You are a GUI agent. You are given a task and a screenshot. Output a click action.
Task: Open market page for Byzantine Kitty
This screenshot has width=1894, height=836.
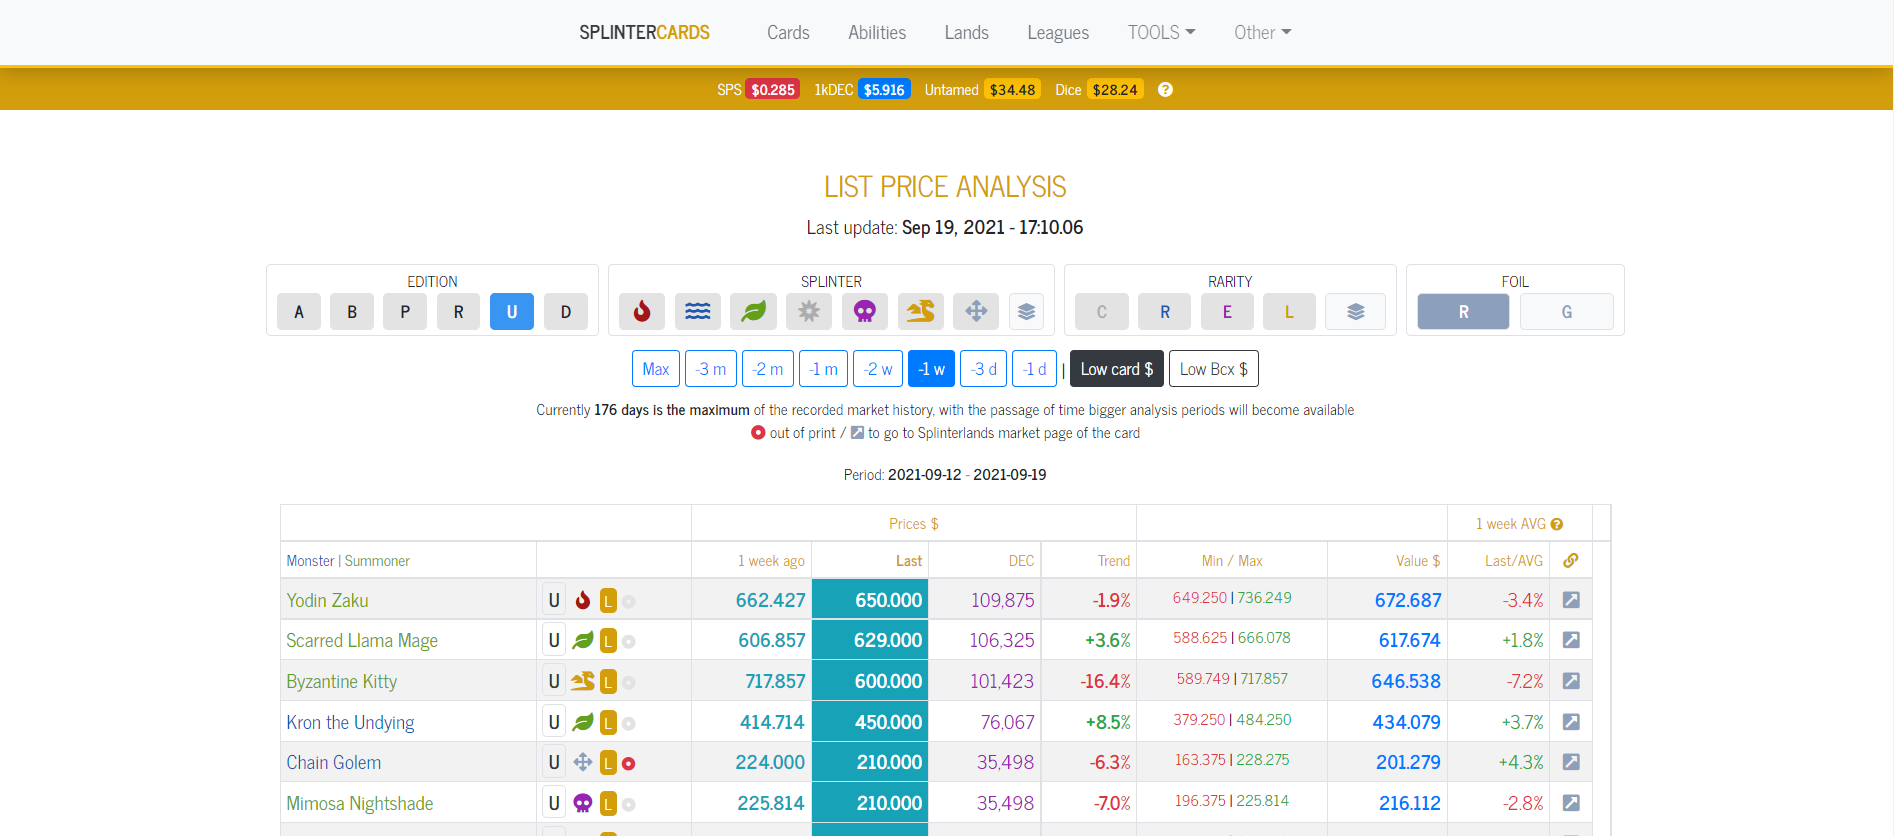[1571, 681]
